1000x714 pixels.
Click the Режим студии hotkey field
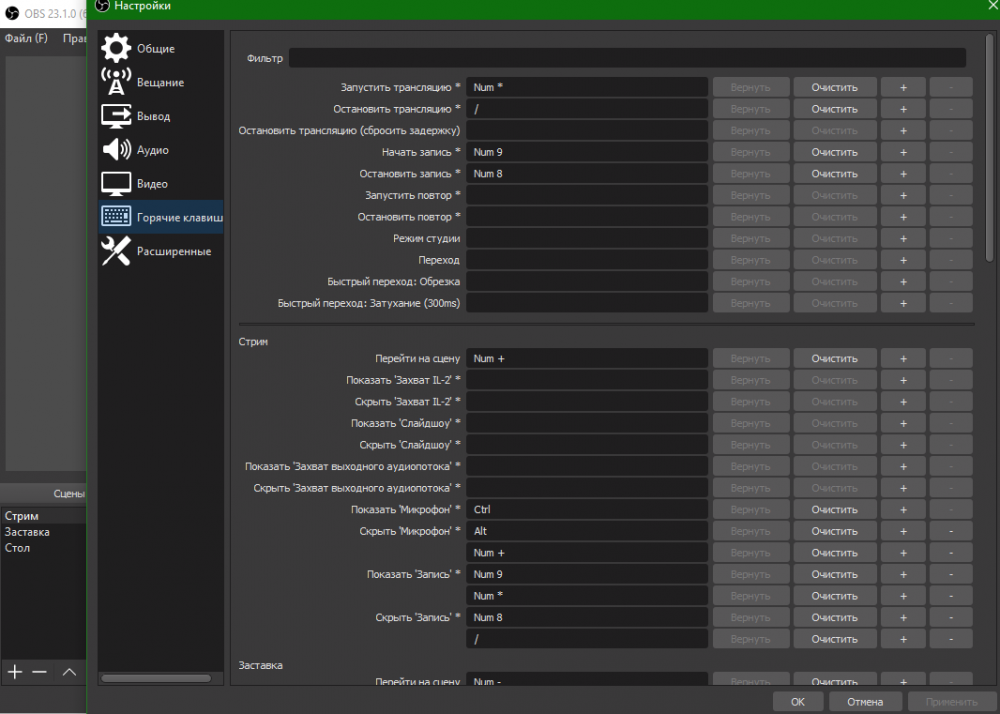(x=587, y=239)
